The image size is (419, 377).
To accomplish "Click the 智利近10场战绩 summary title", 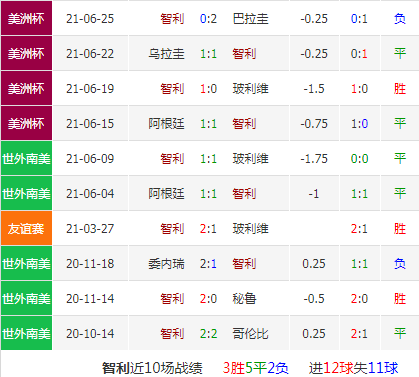I will point(152,368).
